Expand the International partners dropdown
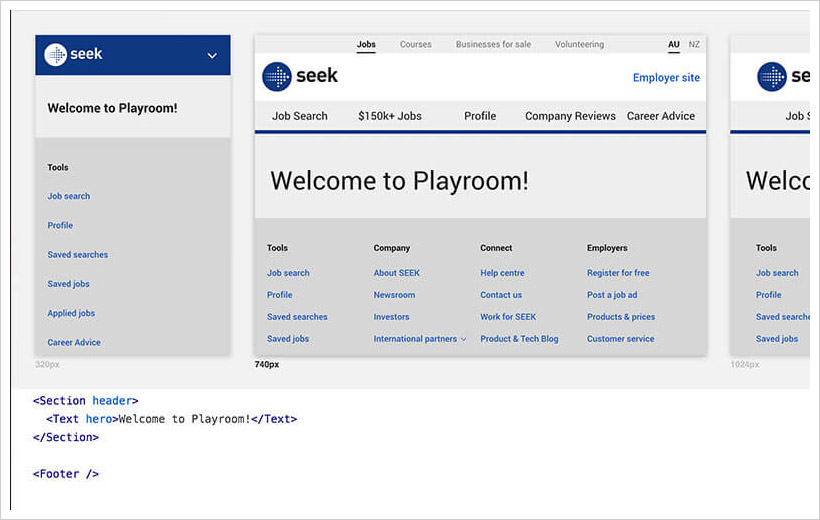The height and width of the screenshot is (520, 820). 419,339
